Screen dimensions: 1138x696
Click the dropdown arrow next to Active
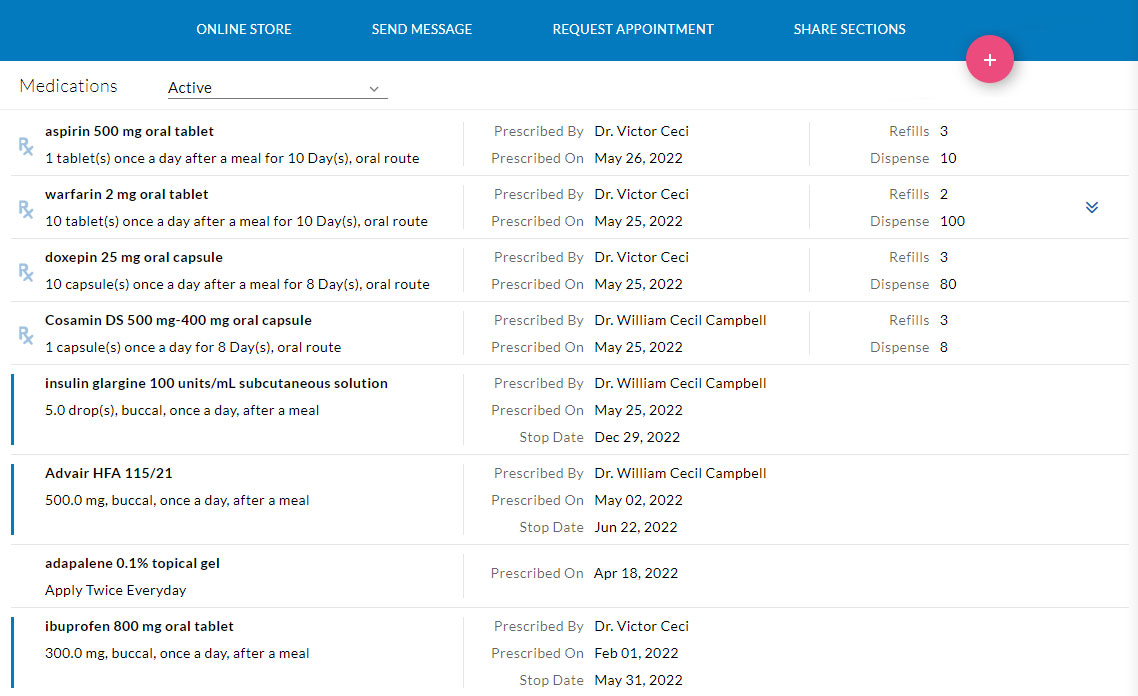(x=374, y=89)
